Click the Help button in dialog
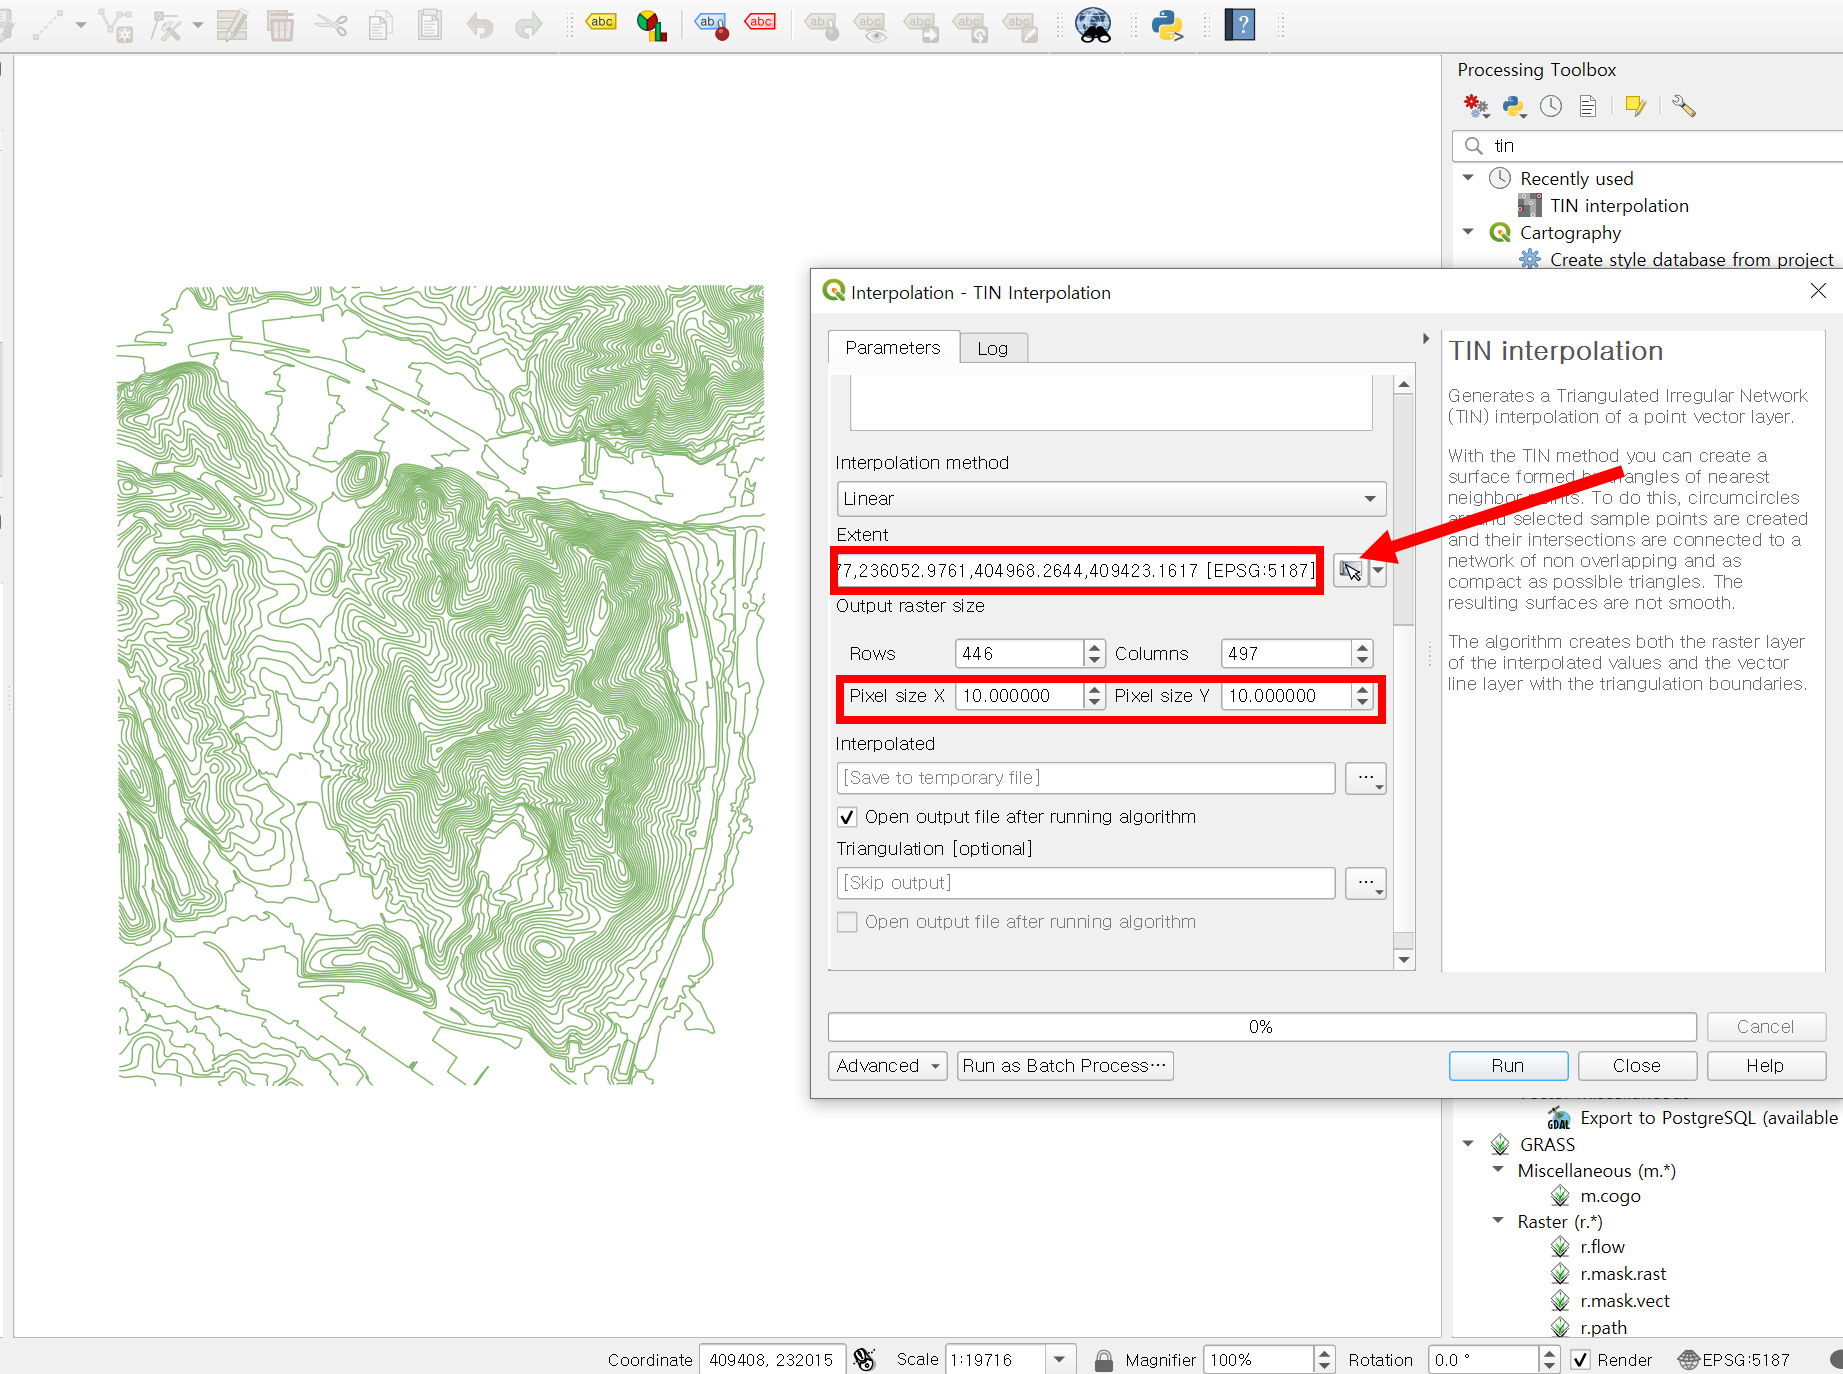1843x1374 pixels. coord(1766,1066)
